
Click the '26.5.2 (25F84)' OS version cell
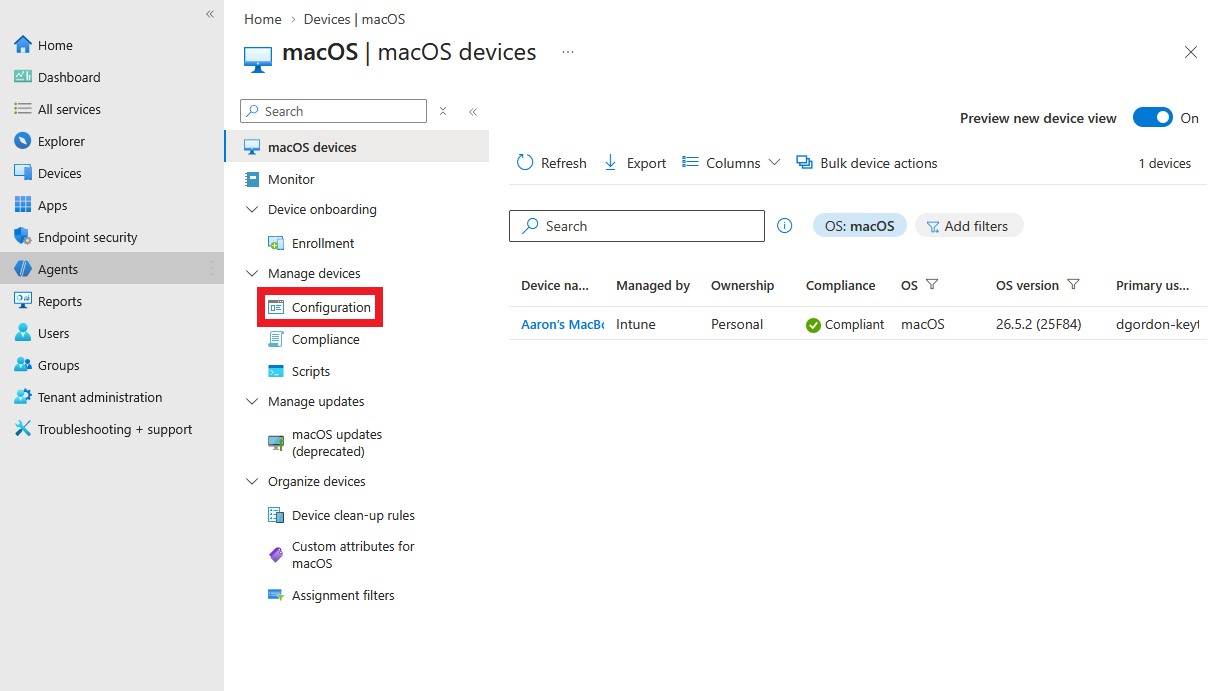tap(1038, 324)
